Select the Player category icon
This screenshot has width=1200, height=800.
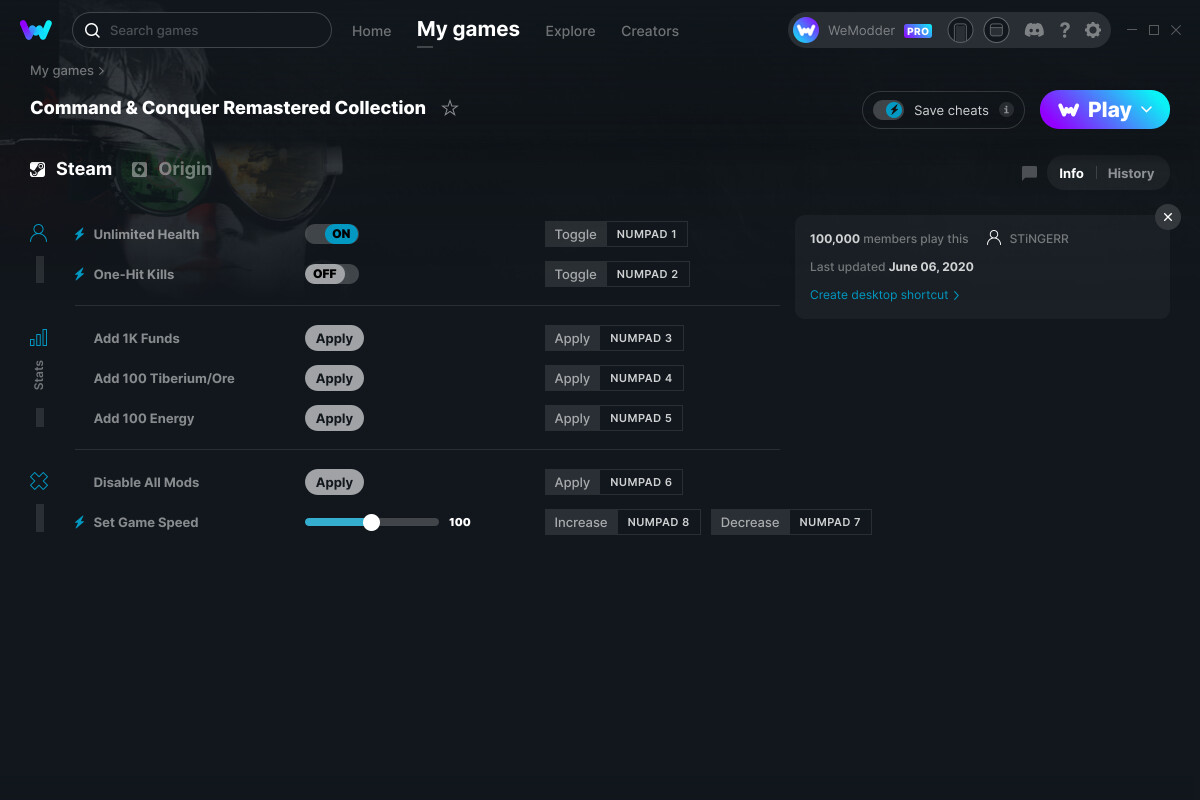pos(39,233)
